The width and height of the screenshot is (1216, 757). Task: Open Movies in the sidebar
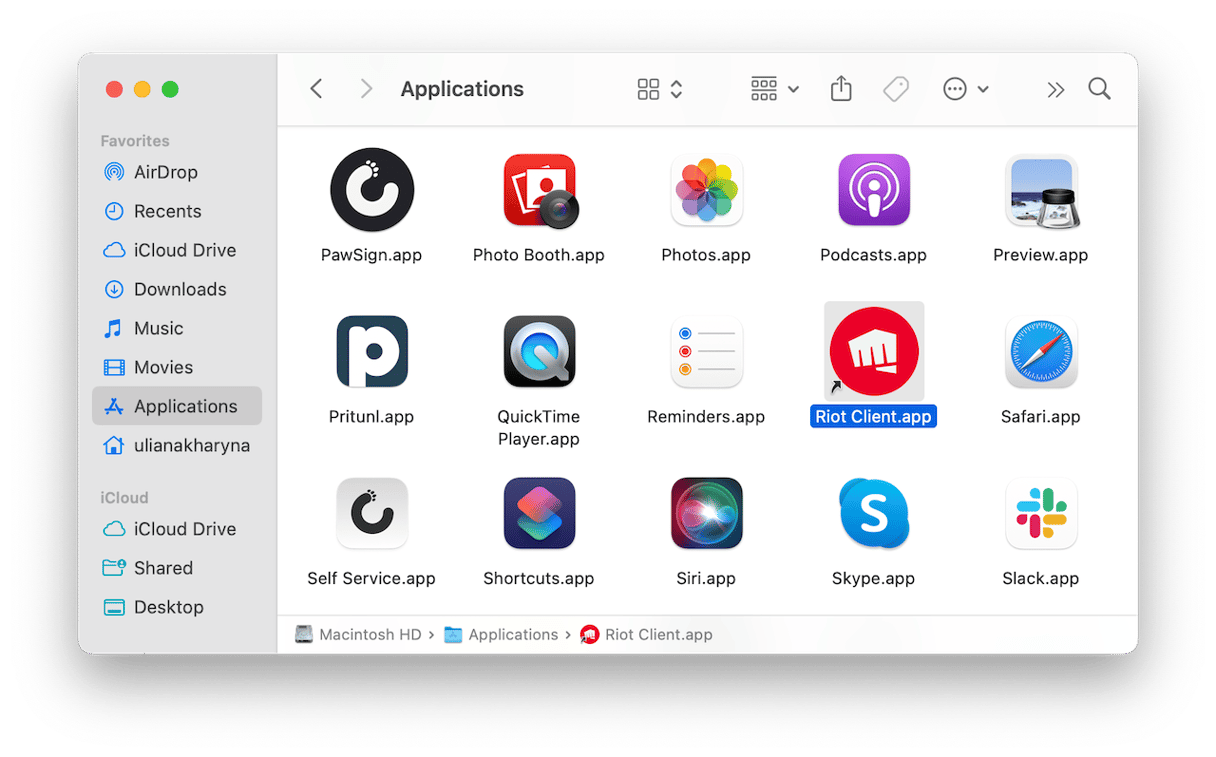coord(177,367)
